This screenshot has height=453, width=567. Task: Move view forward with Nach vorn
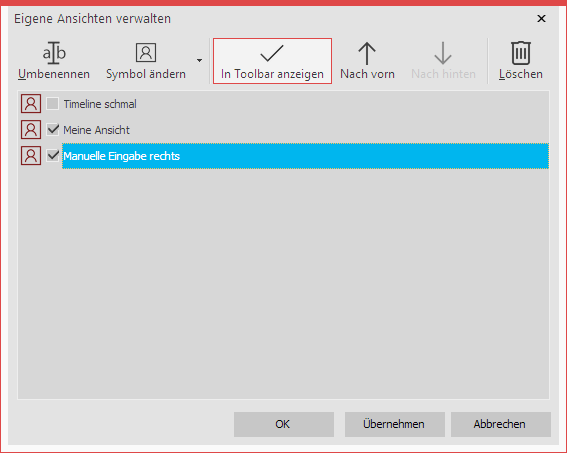pos(367,61)
